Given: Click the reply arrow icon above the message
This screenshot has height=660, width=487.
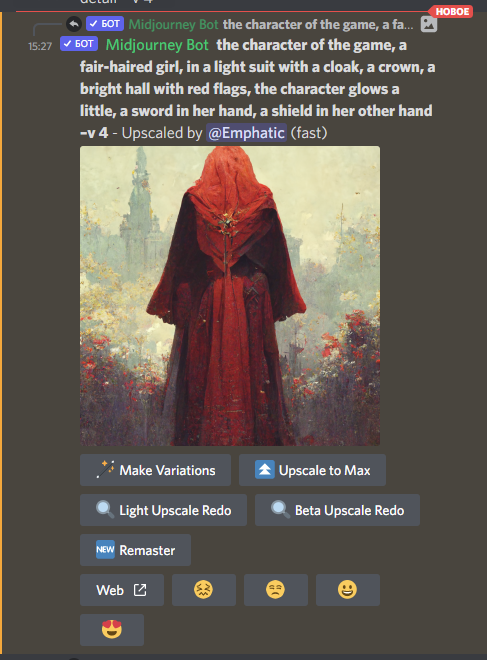Looking at the screenshot, I should click(x=74, y=24).
